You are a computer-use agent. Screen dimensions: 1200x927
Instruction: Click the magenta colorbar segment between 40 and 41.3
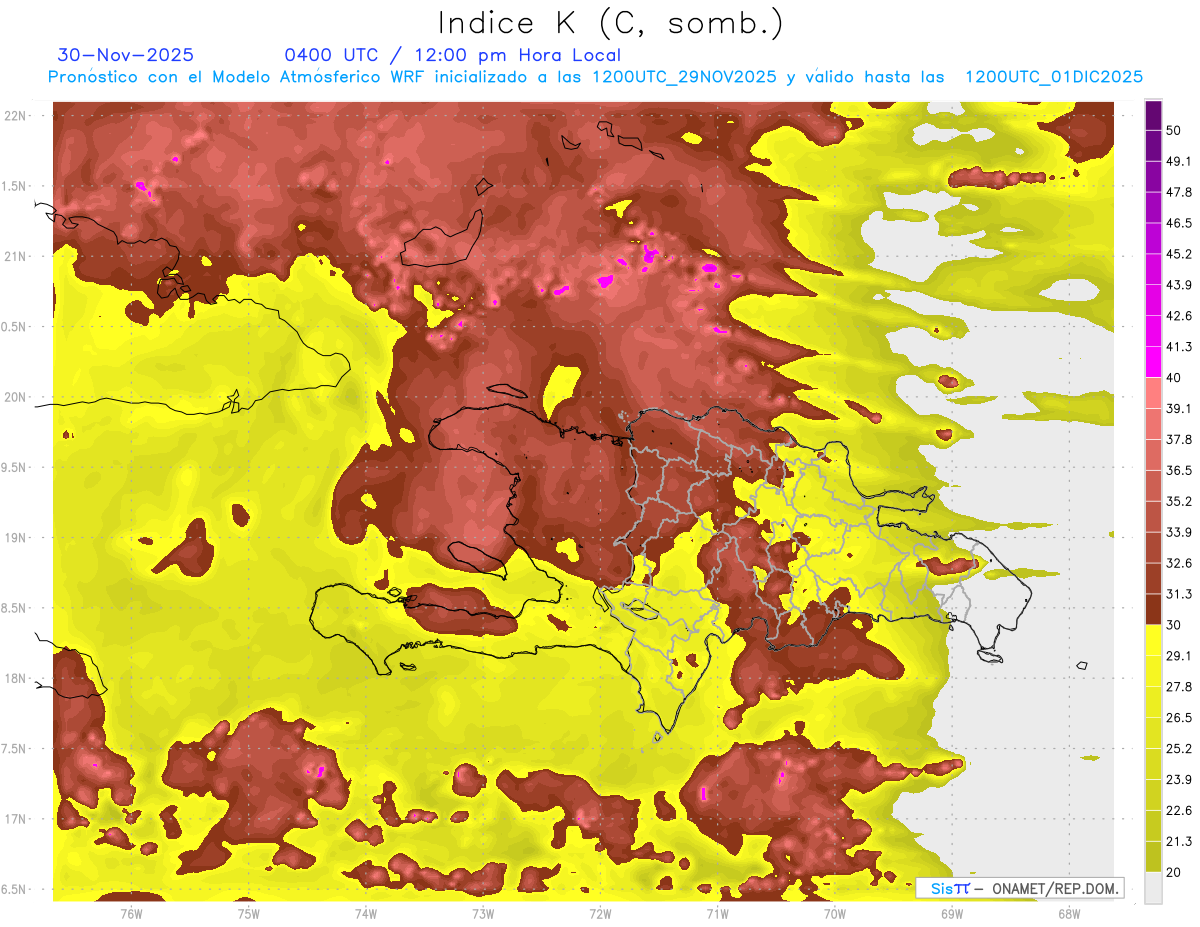click(x=1153, y=362)
